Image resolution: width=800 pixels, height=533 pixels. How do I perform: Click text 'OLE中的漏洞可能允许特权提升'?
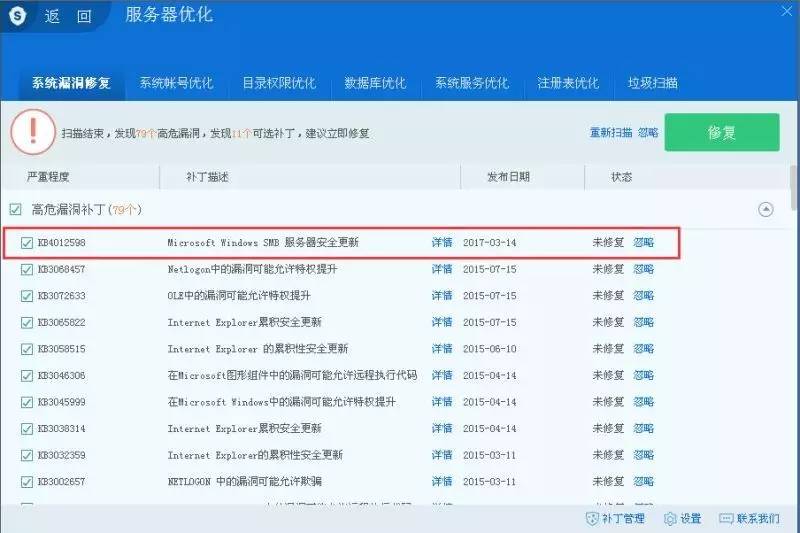239,295
